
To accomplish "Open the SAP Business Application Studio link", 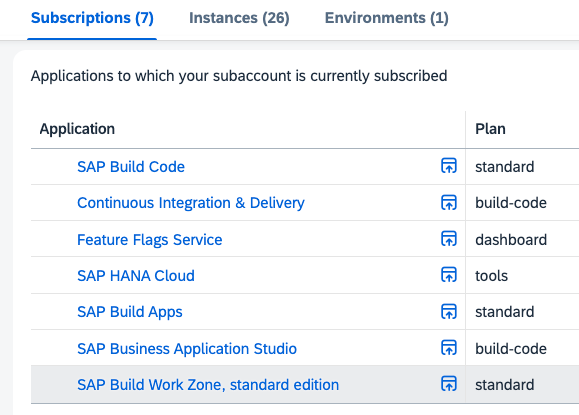I will tap(187, 349).
